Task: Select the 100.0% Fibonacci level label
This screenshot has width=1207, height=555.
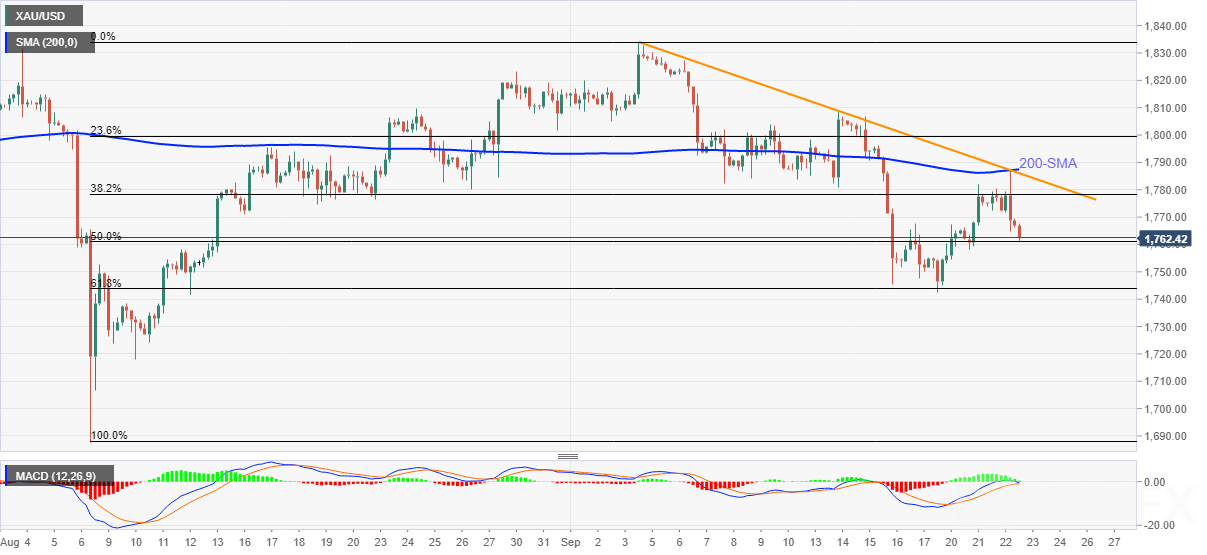Action: pyautogui.click(x=109, y=435)
